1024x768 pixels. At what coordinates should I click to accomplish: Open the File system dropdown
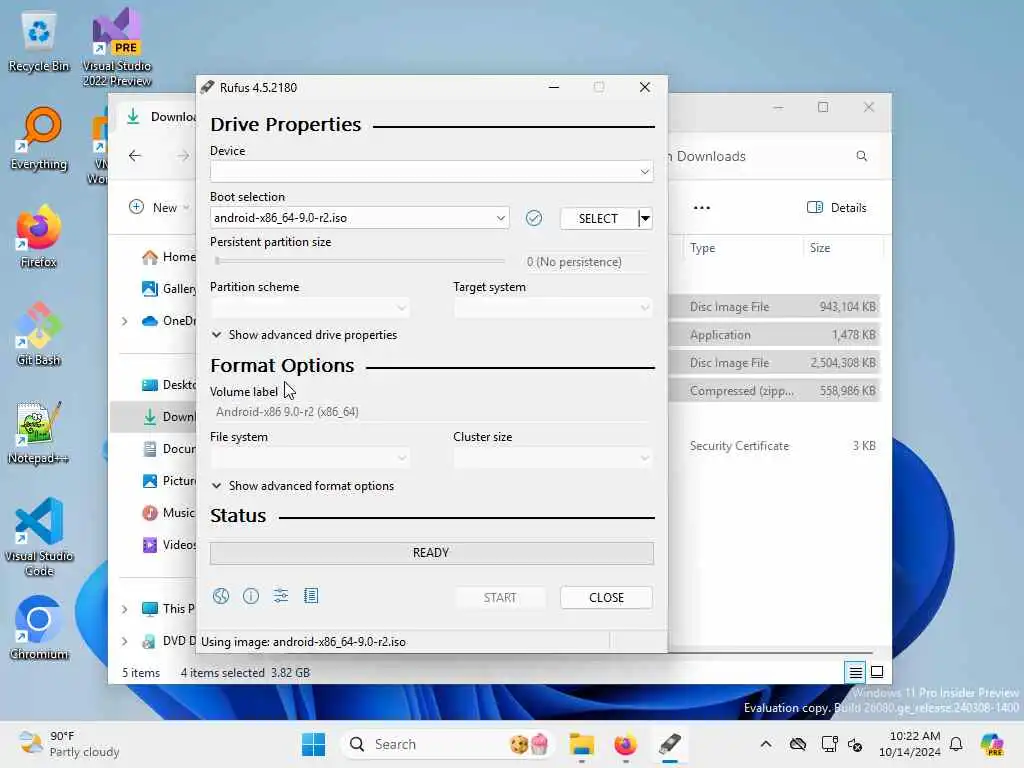[310, 458]
